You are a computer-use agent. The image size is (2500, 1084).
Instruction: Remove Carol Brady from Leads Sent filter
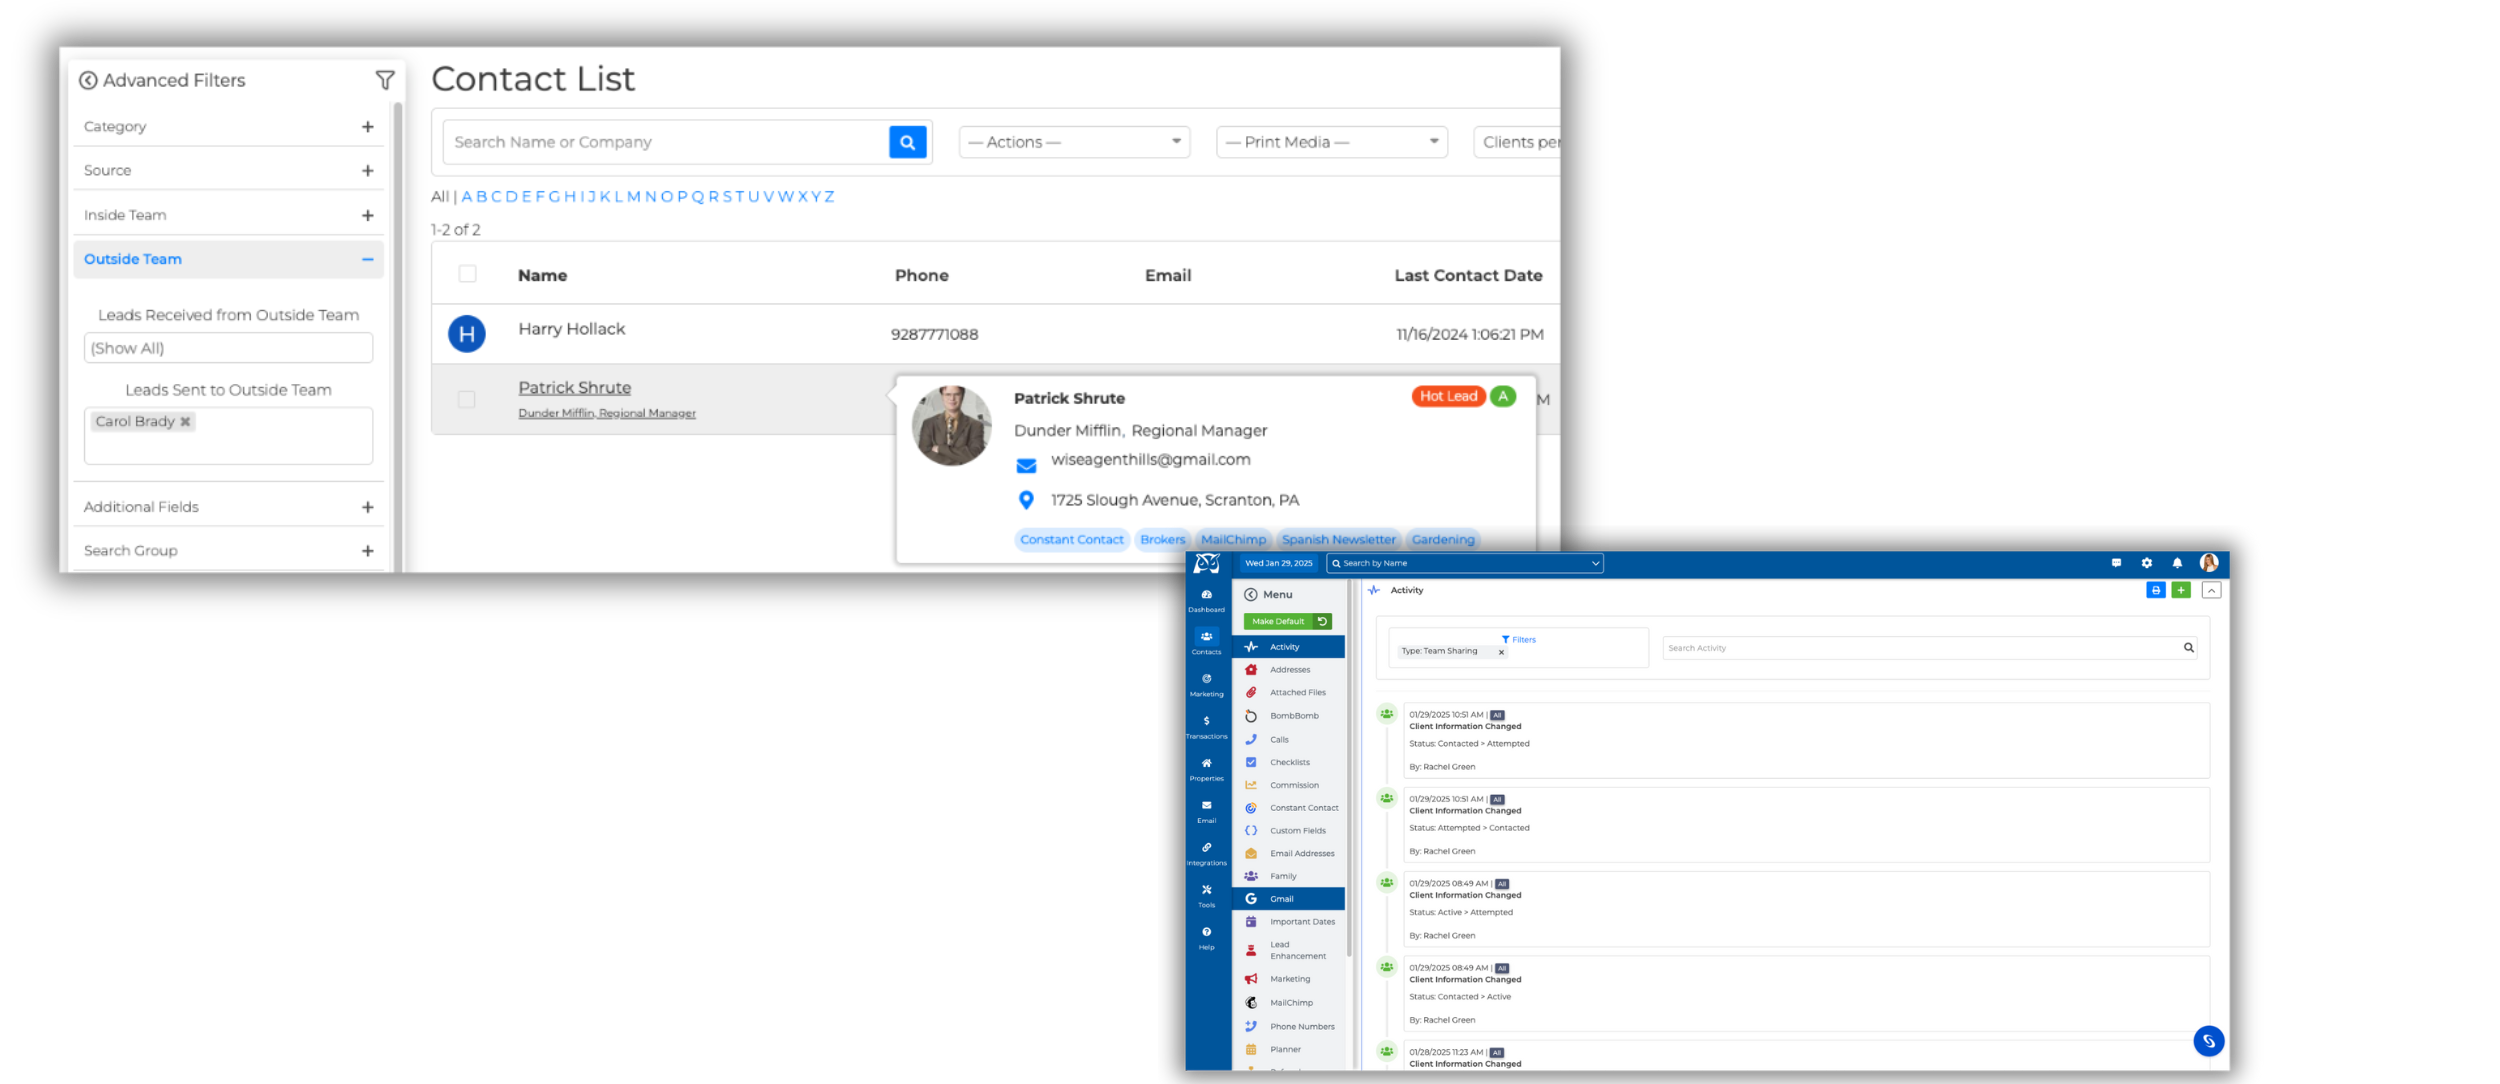[x=185, y=422]
